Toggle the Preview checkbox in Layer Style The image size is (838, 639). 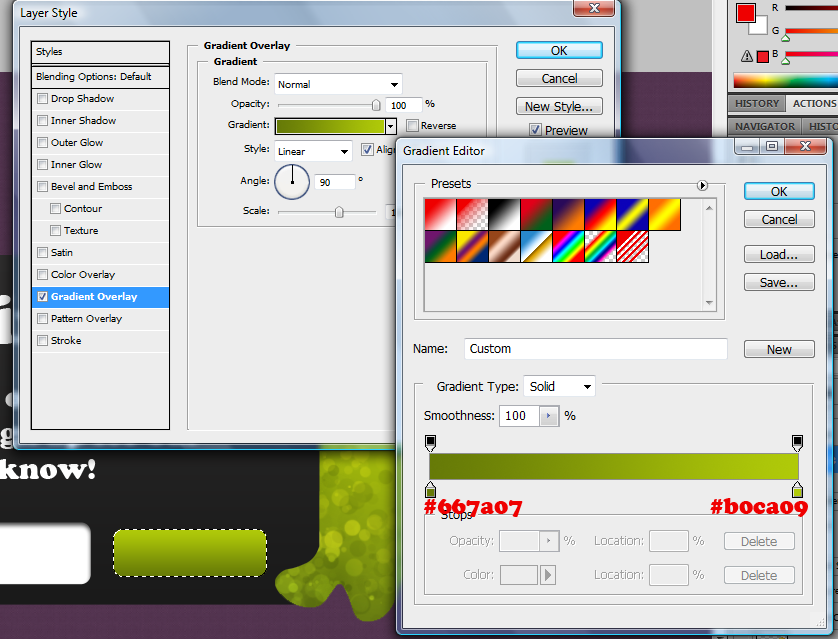tap(535, 130)
